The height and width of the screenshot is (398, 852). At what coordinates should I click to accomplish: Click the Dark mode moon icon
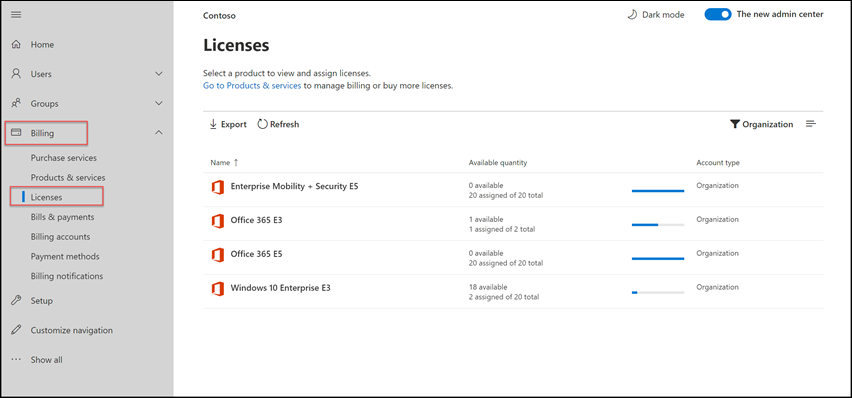pos(632,15)
